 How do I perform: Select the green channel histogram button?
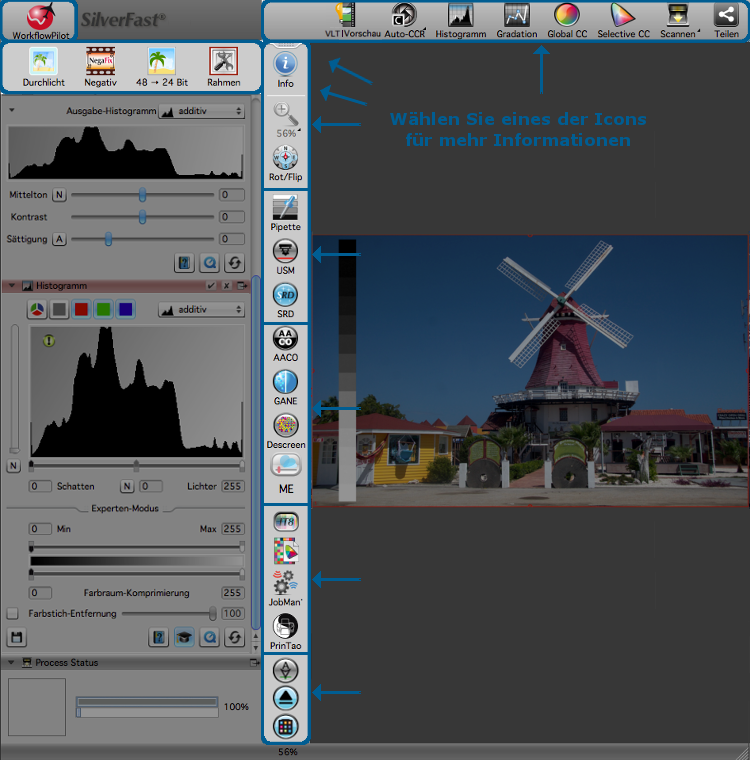click(103, 309)
